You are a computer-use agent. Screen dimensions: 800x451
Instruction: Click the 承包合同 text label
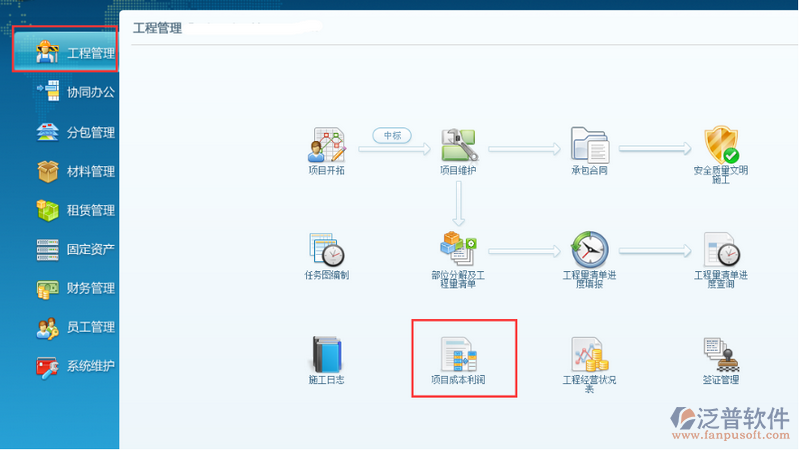point(589,170)
